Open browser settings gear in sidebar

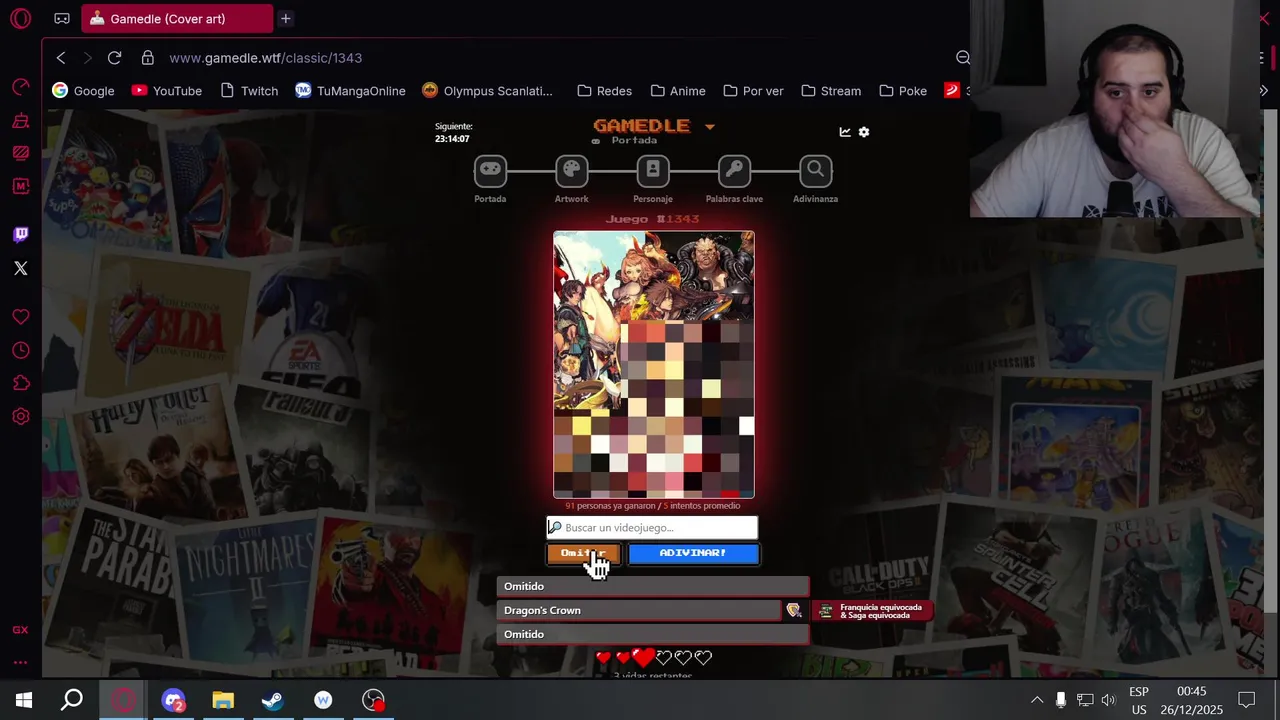point(20,416)
